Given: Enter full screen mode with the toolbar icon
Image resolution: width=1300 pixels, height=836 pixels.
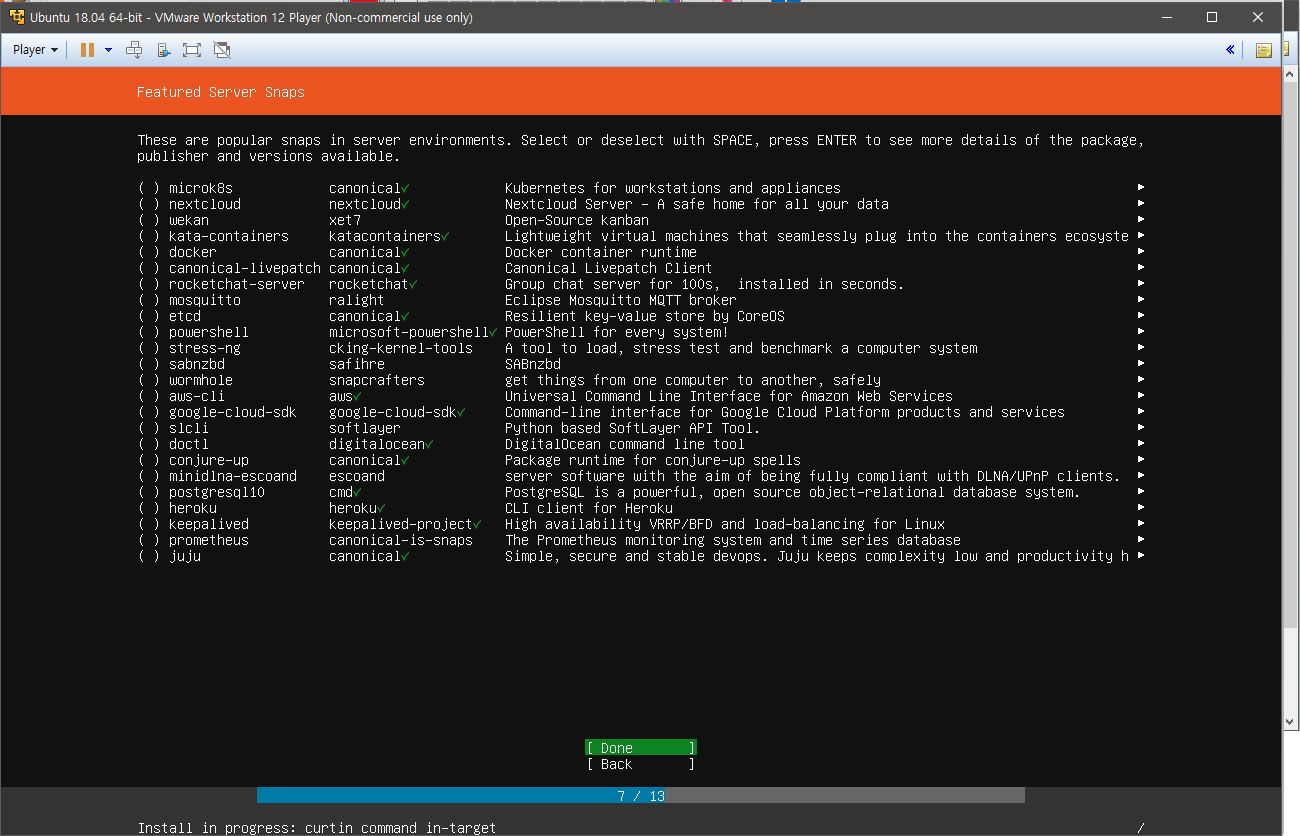Looking at the screenshot, I should [x=192, y=49].
